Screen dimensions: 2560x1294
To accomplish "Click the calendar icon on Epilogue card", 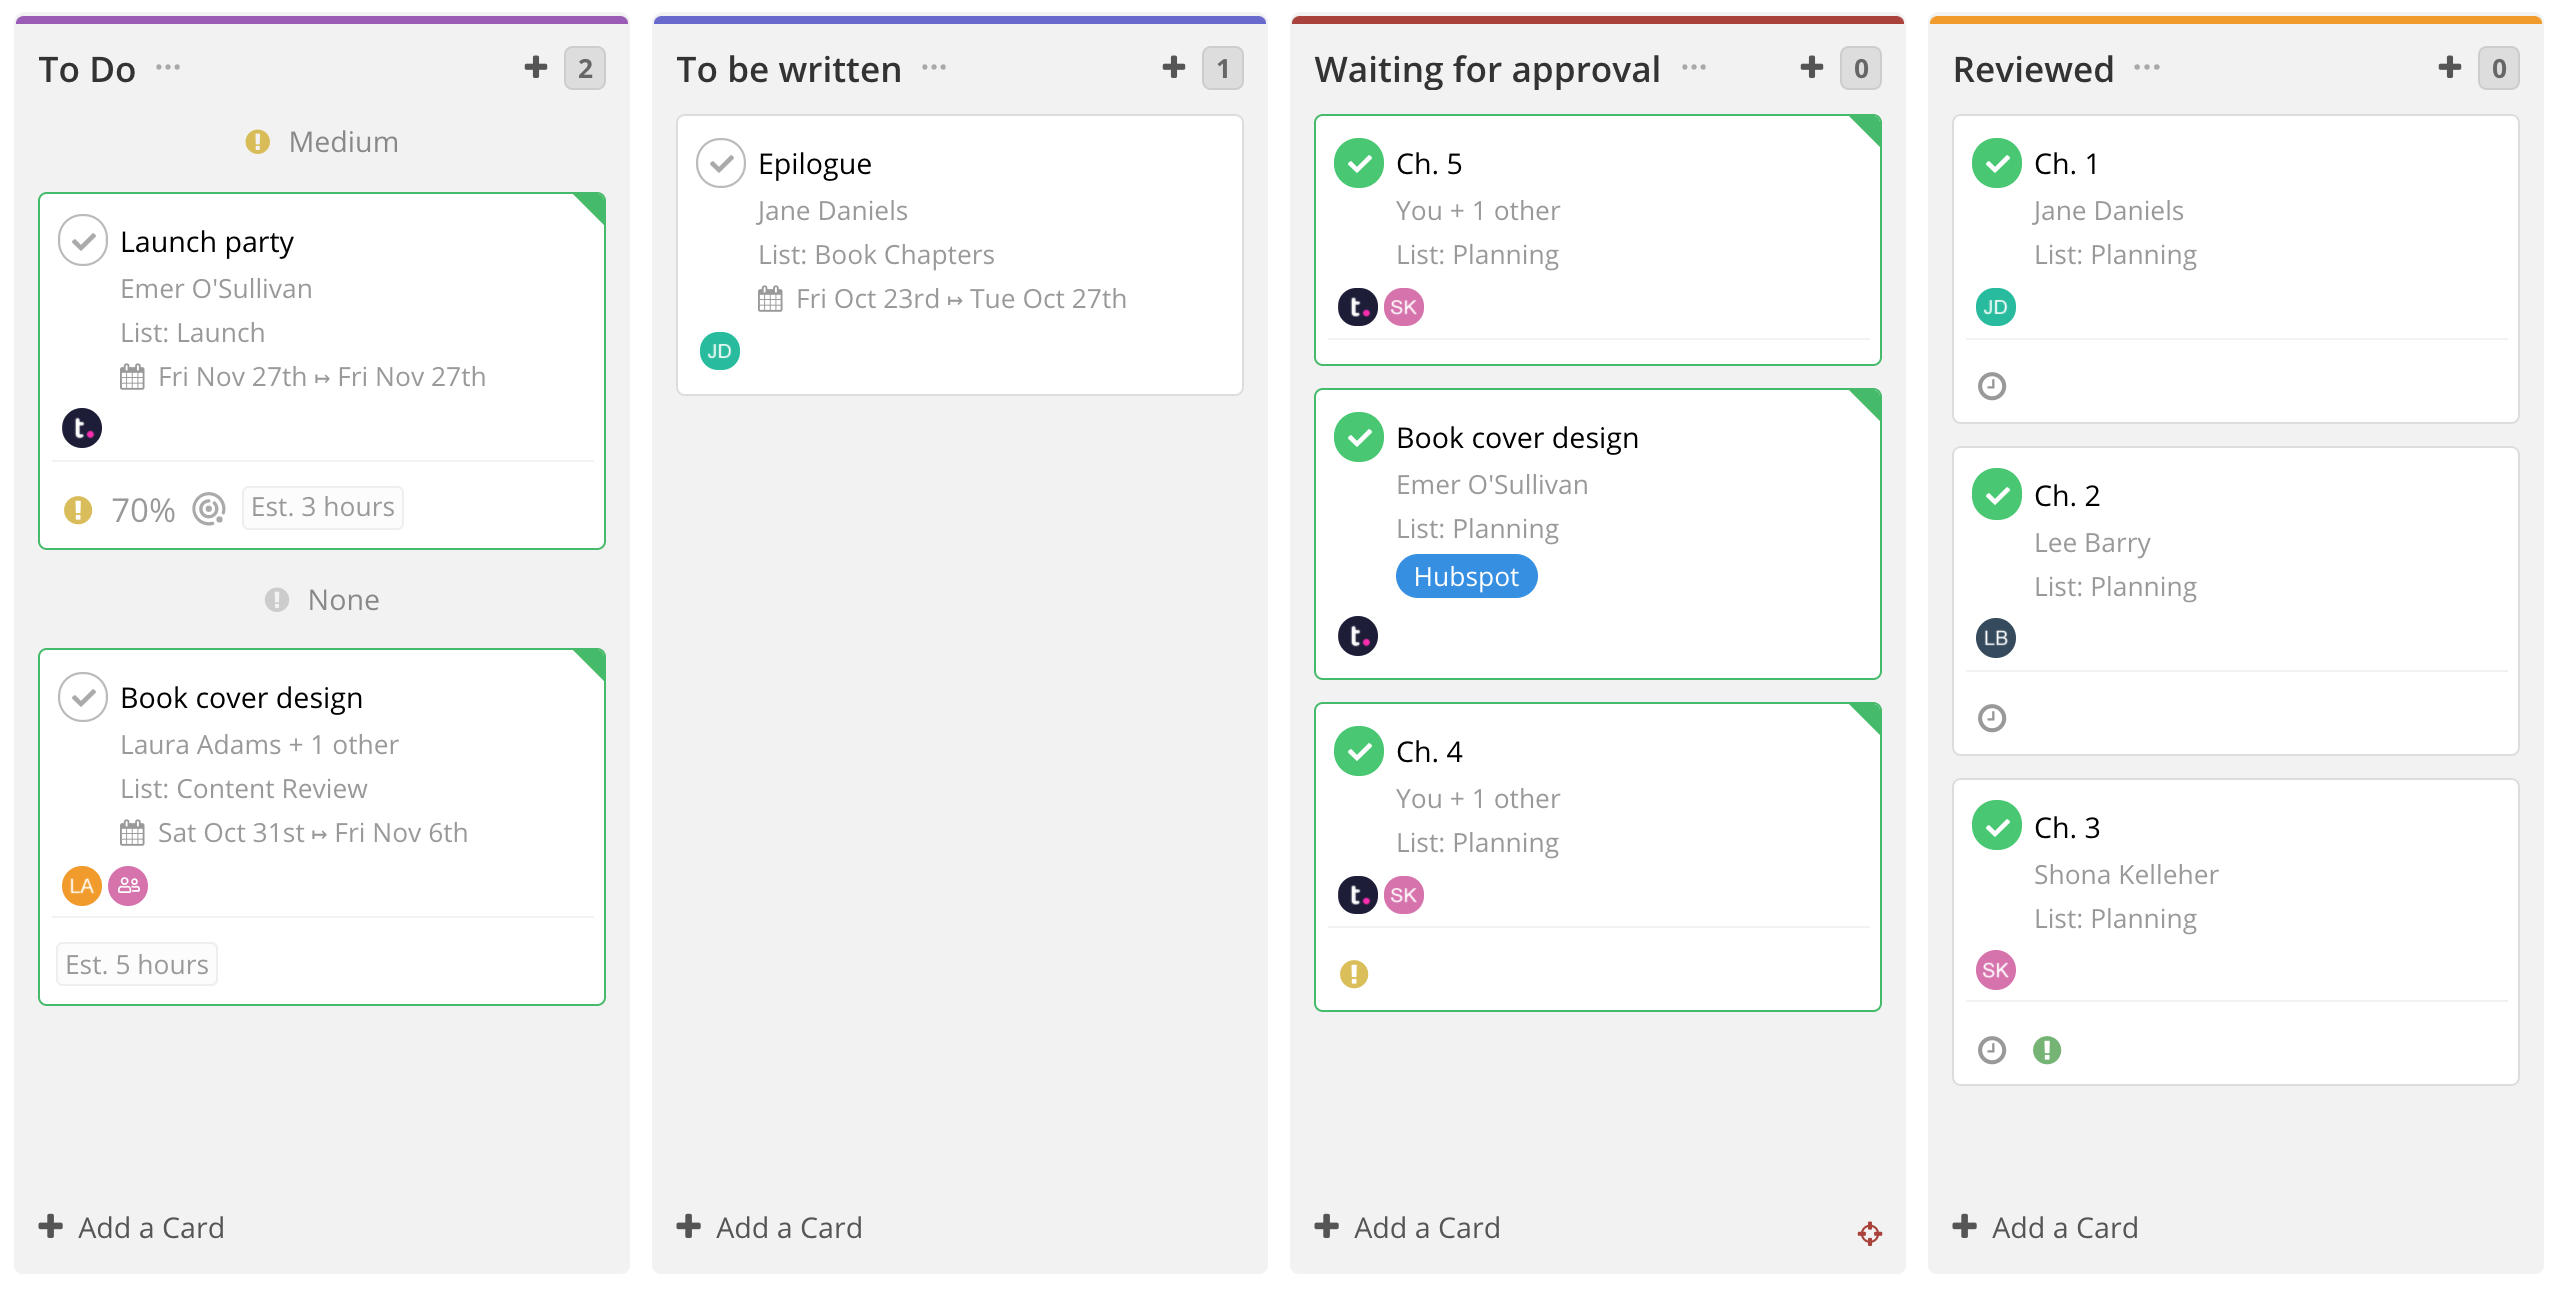I will pos(769,297).
